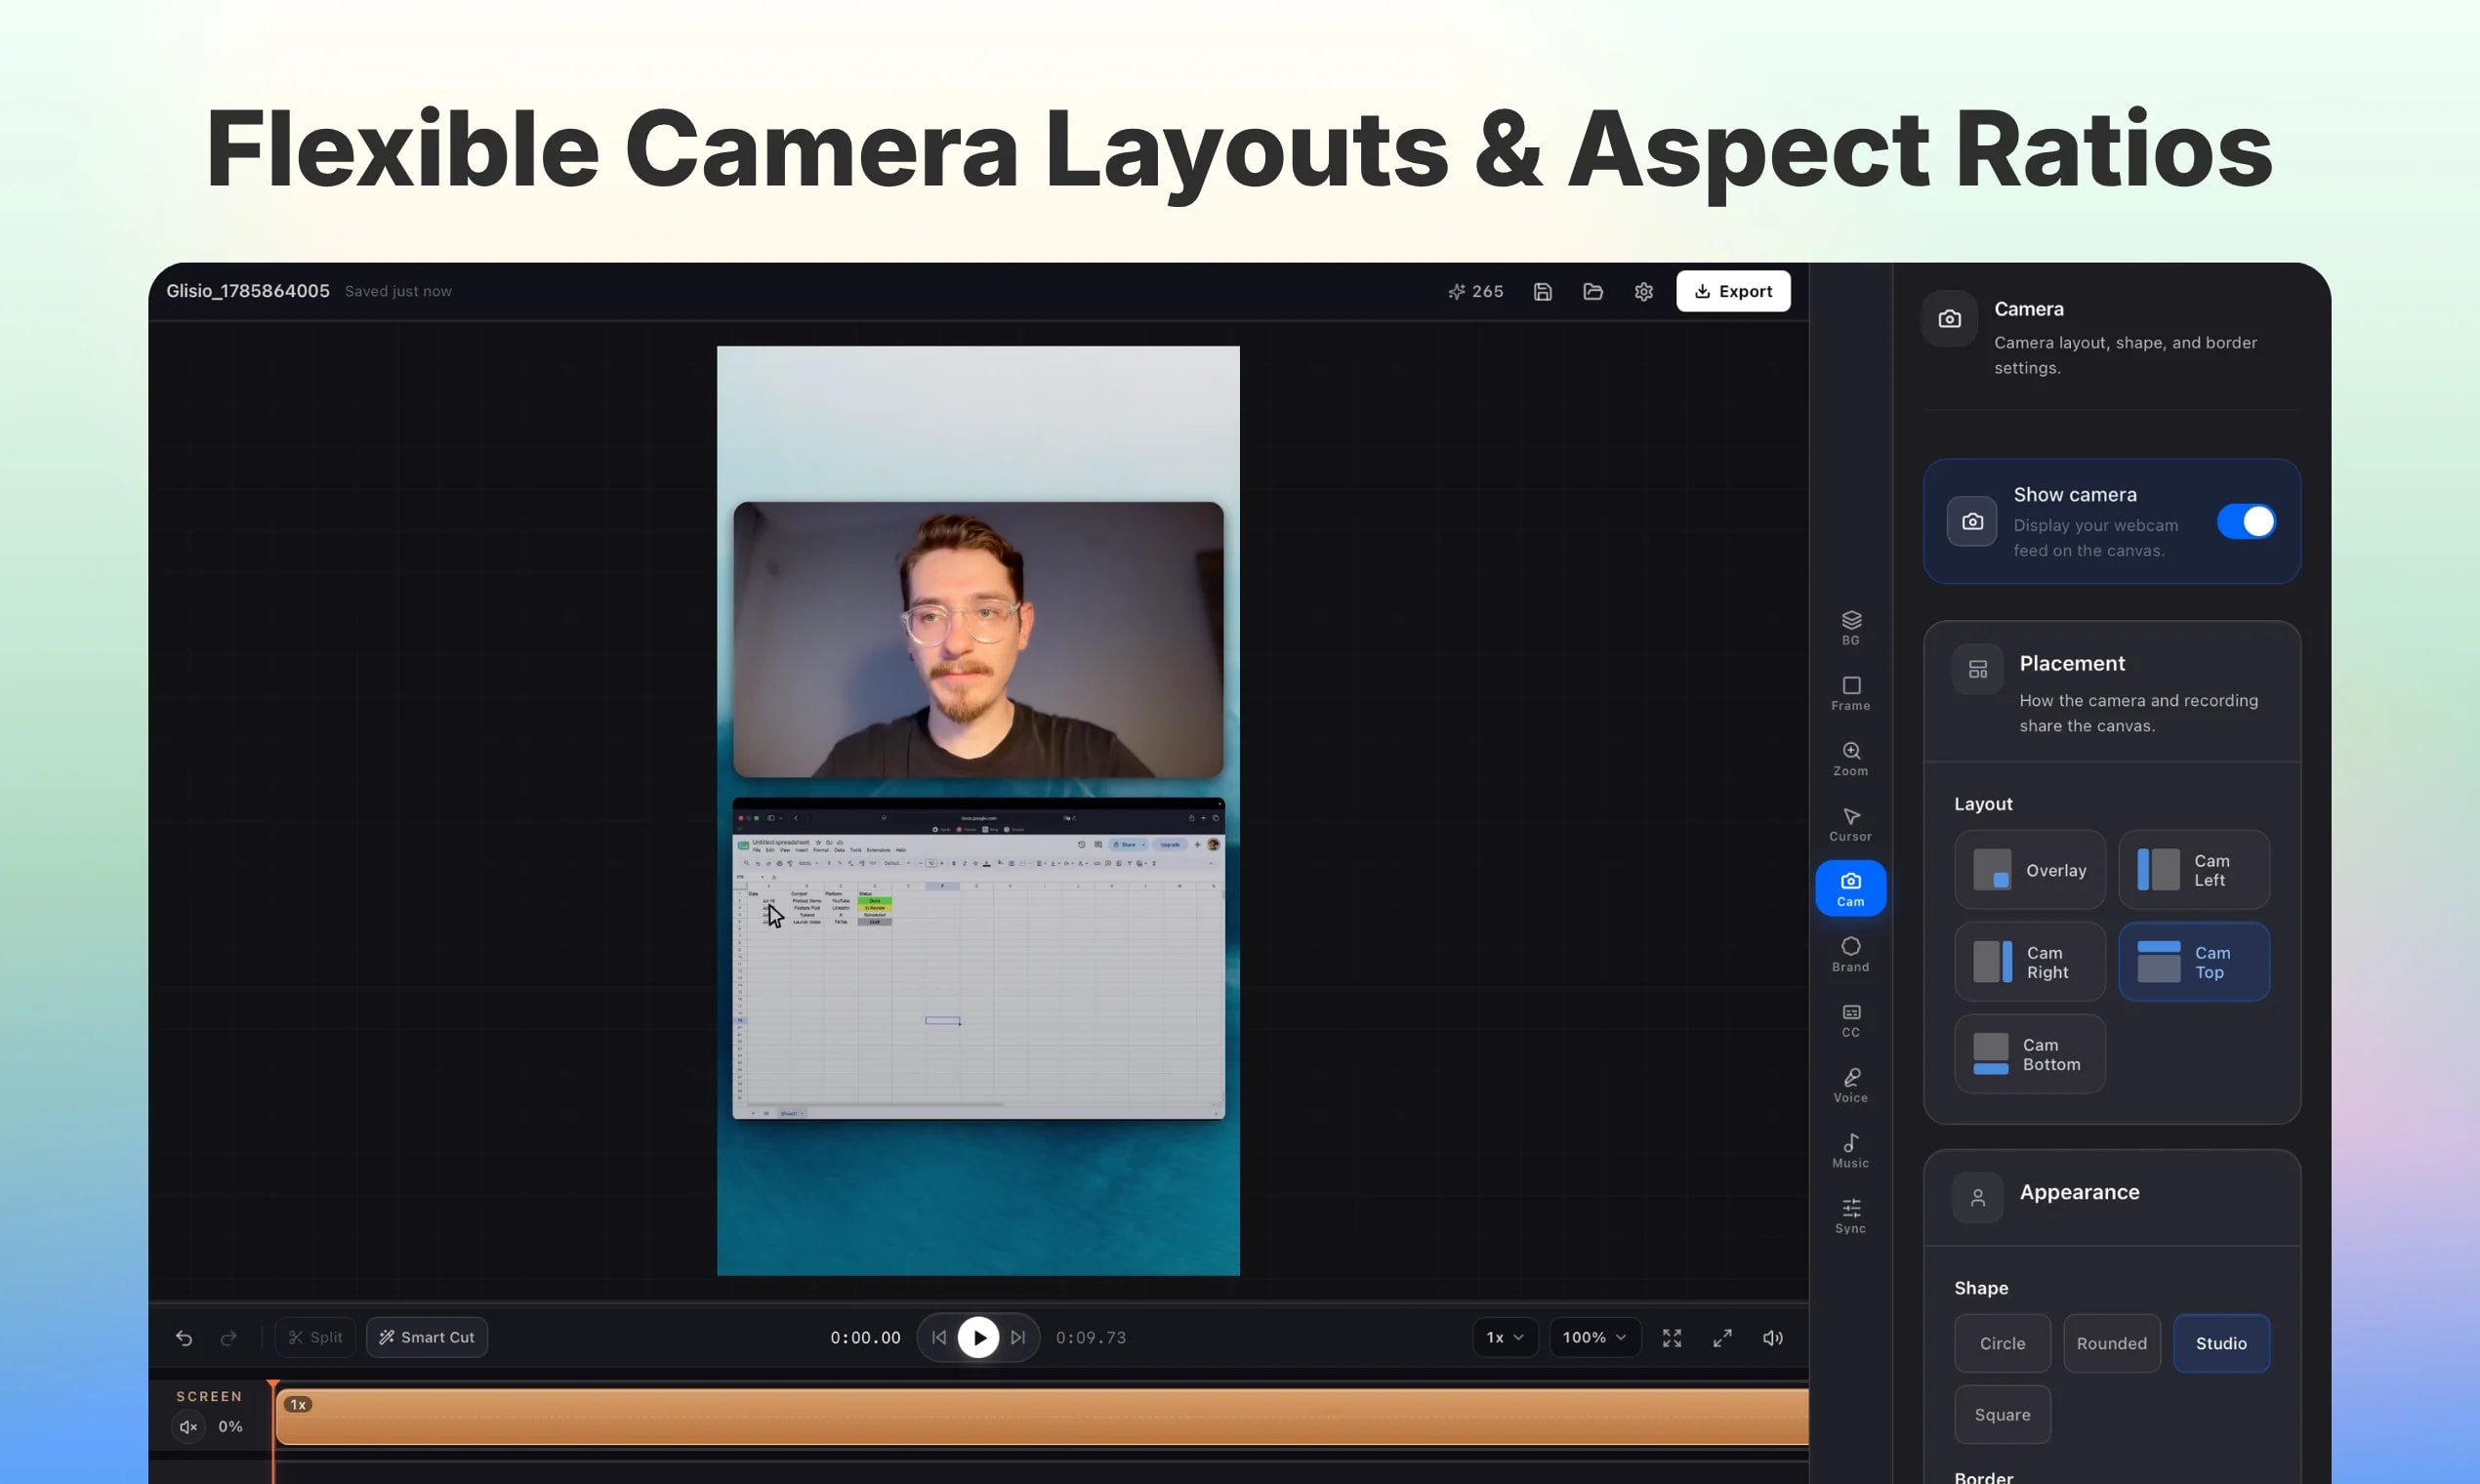This screenshot has height=1484, width=2480.
Task: Open the CC captions panel
Action: point(1850,1020)
